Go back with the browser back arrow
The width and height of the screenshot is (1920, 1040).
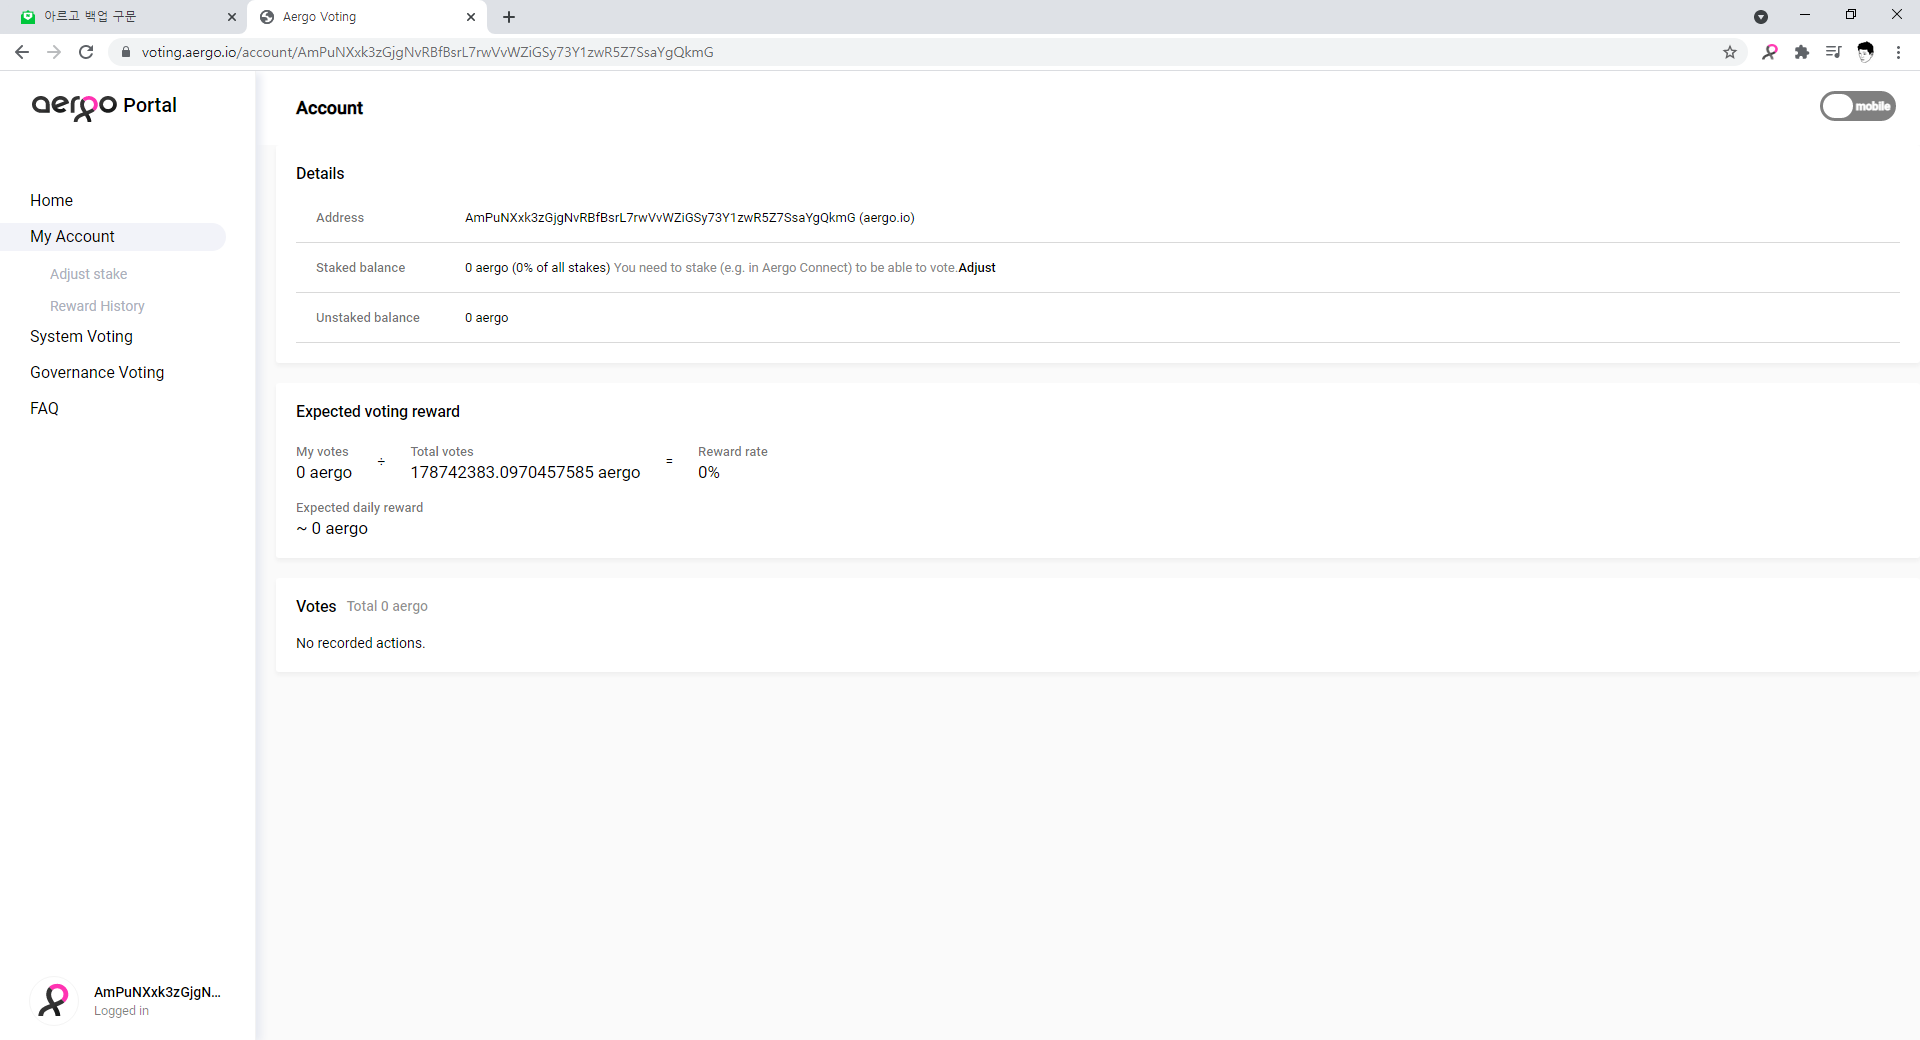point(22,52)
